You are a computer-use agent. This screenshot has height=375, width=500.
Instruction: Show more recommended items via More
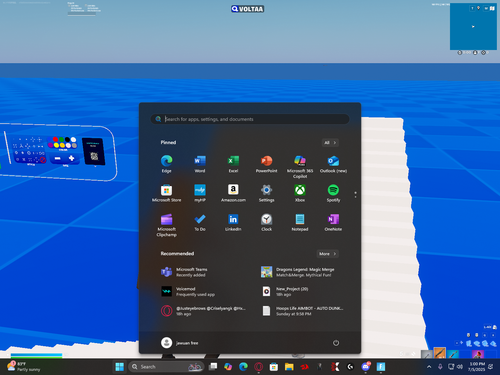[x=328, y=254]
